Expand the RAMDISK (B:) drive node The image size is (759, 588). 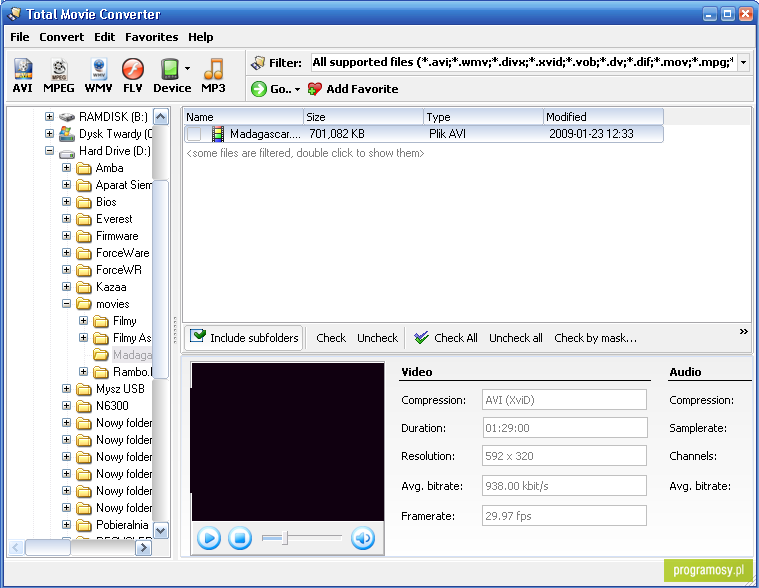(x=49, y=117)
